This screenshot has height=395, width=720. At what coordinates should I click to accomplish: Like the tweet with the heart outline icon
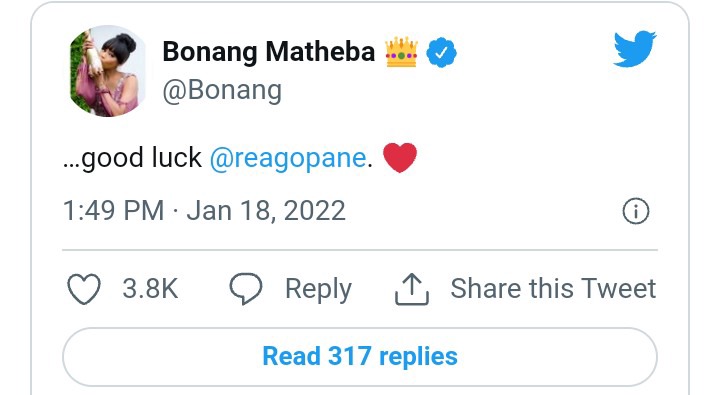(84, 289)
